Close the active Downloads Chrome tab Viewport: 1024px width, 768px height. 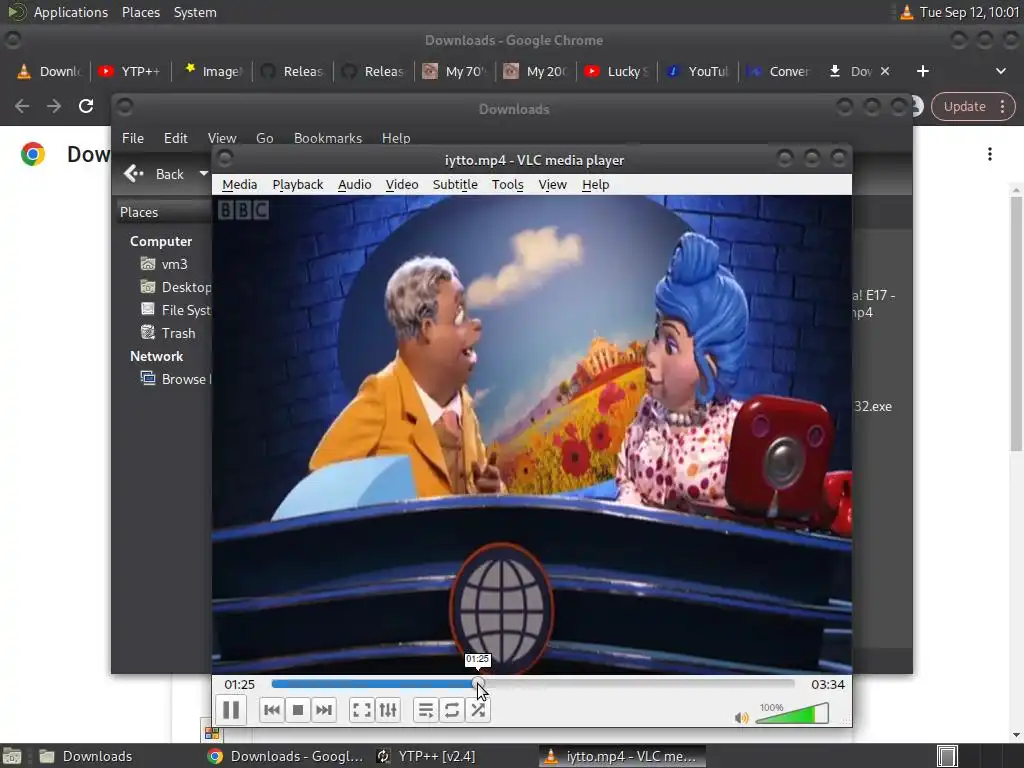point(885,71)
